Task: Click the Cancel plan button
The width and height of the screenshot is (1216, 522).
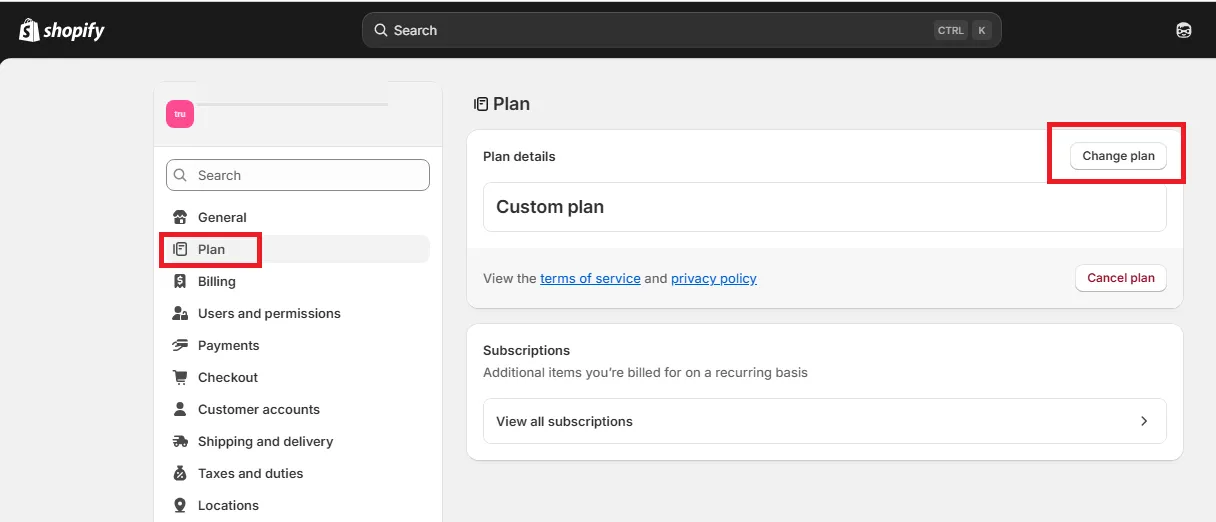Action: pos(1121,278)
